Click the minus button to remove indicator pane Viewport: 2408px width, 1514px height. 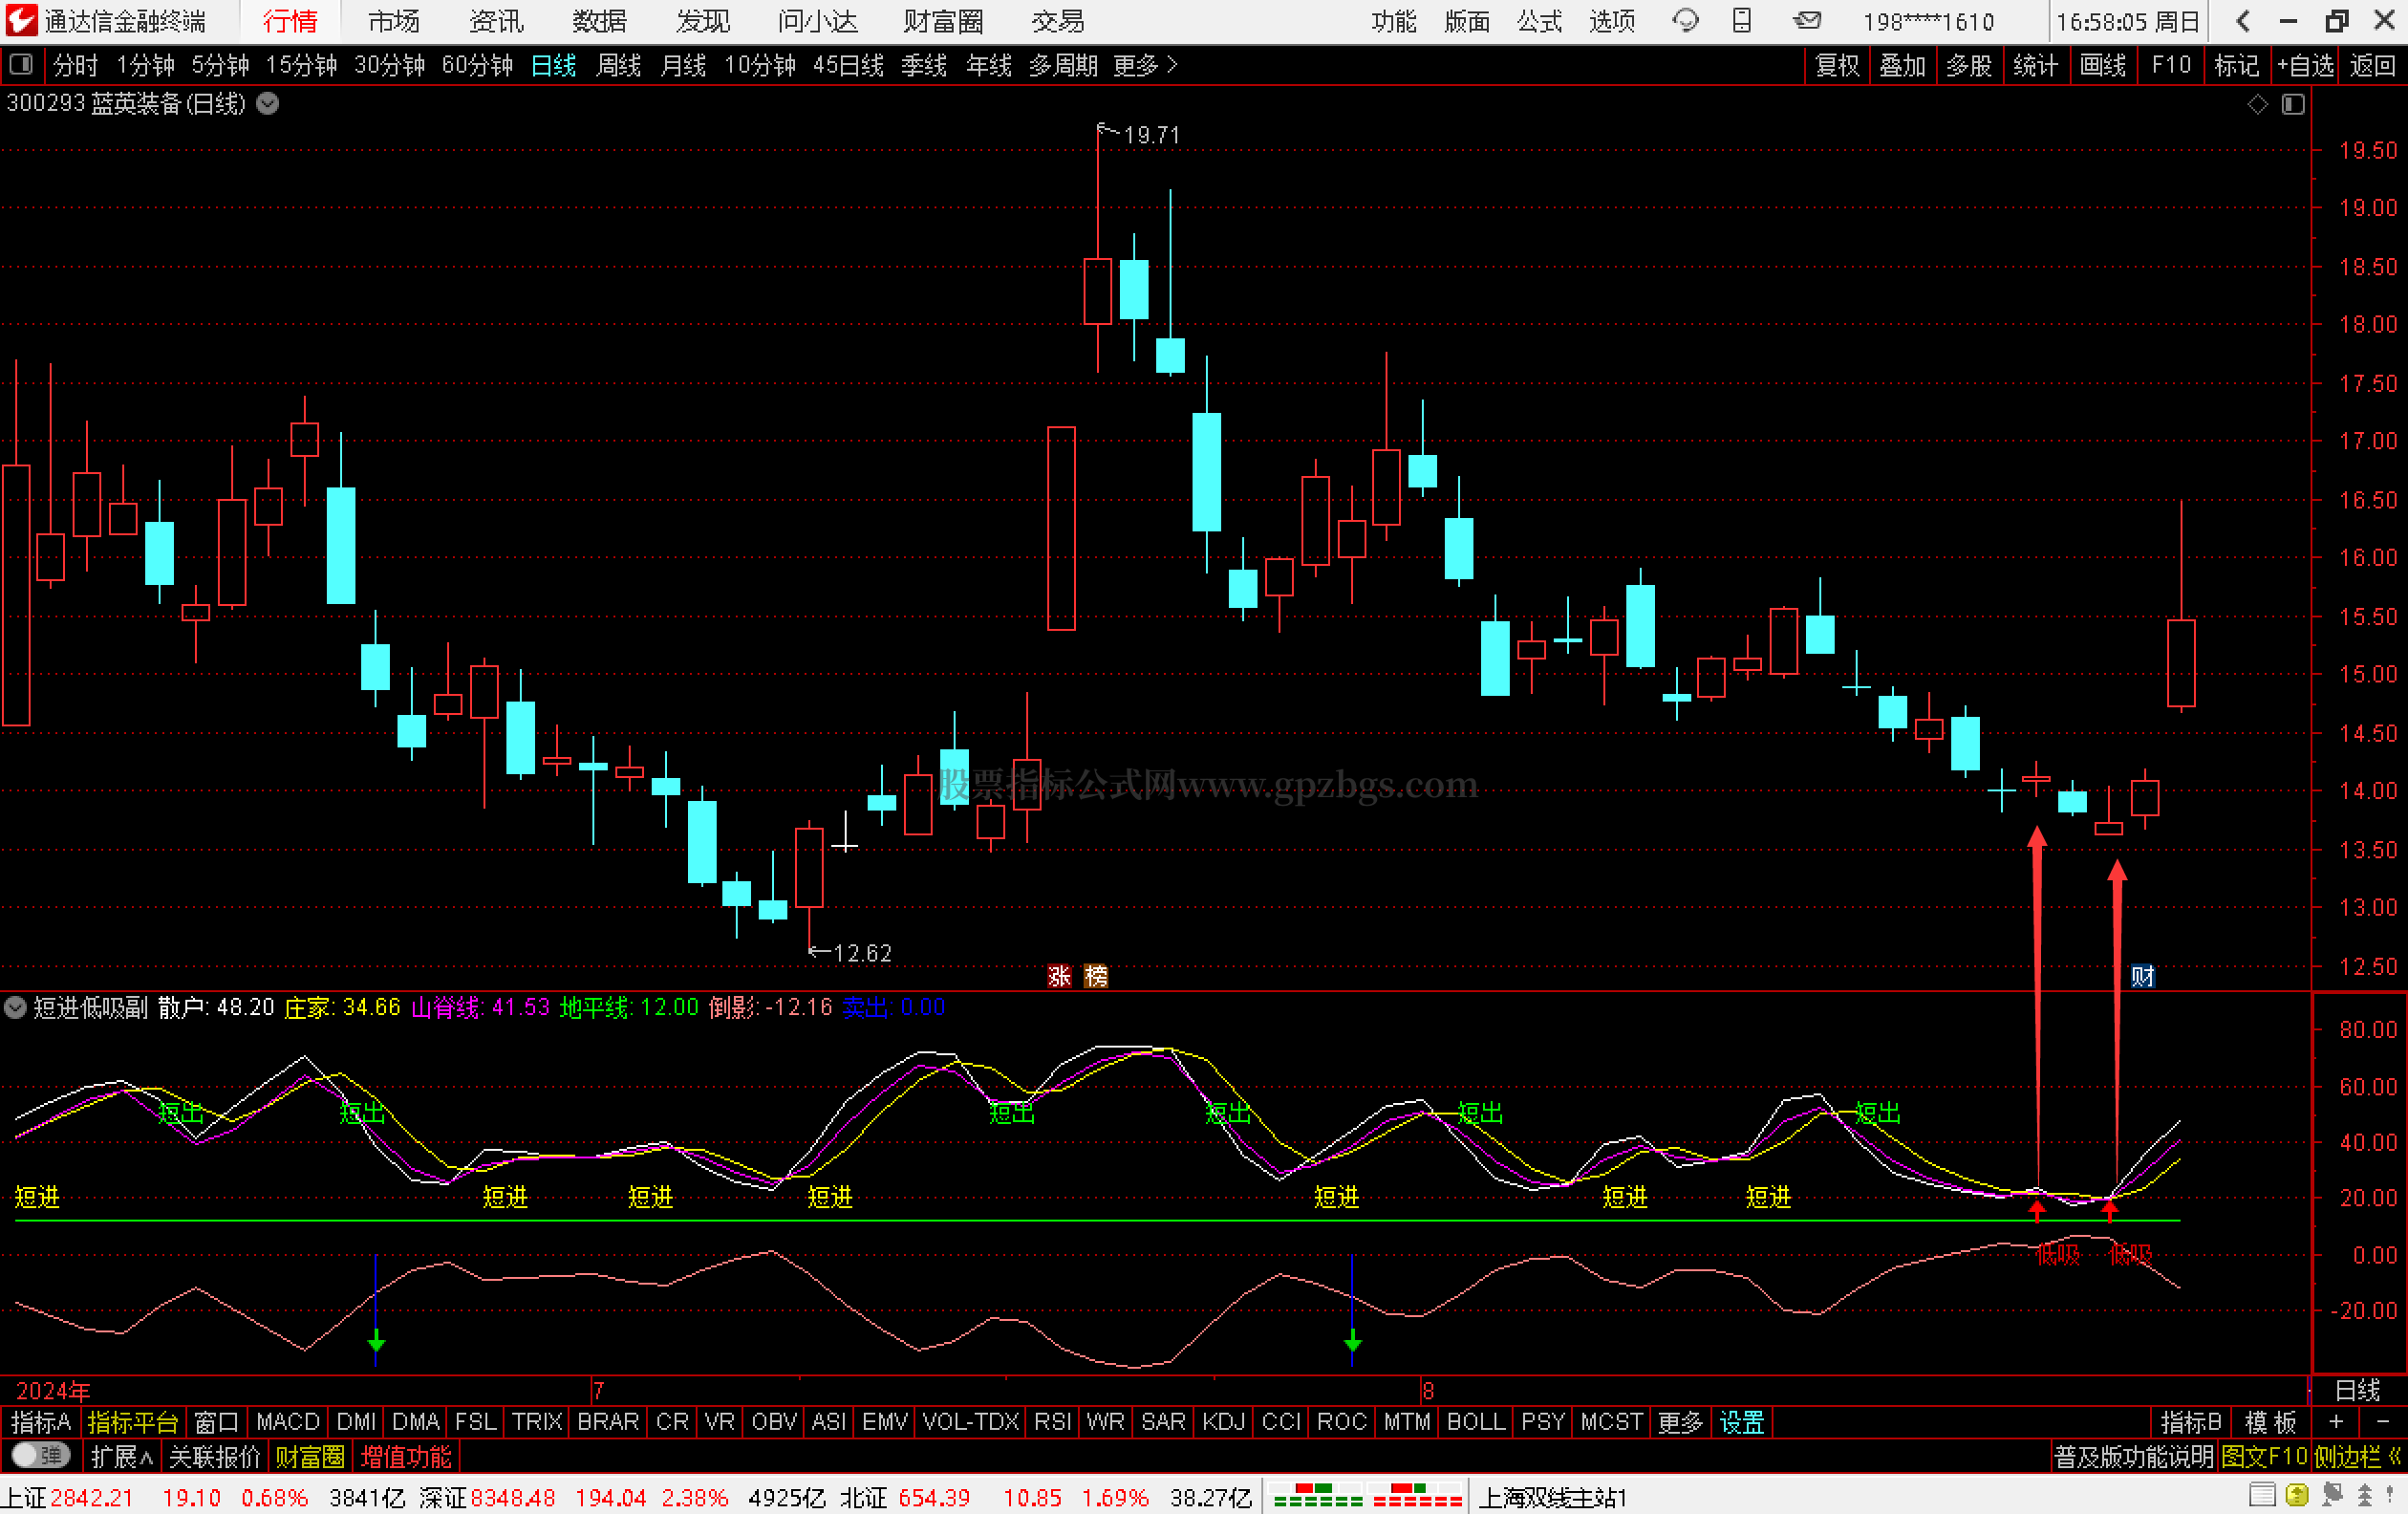click(2383, 1421)
